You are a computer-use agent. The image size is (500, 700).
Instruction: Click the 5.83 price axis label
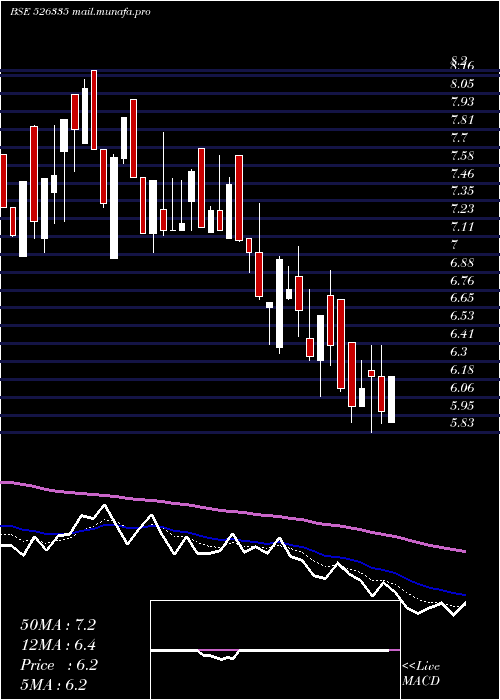[x=462, y=423]
